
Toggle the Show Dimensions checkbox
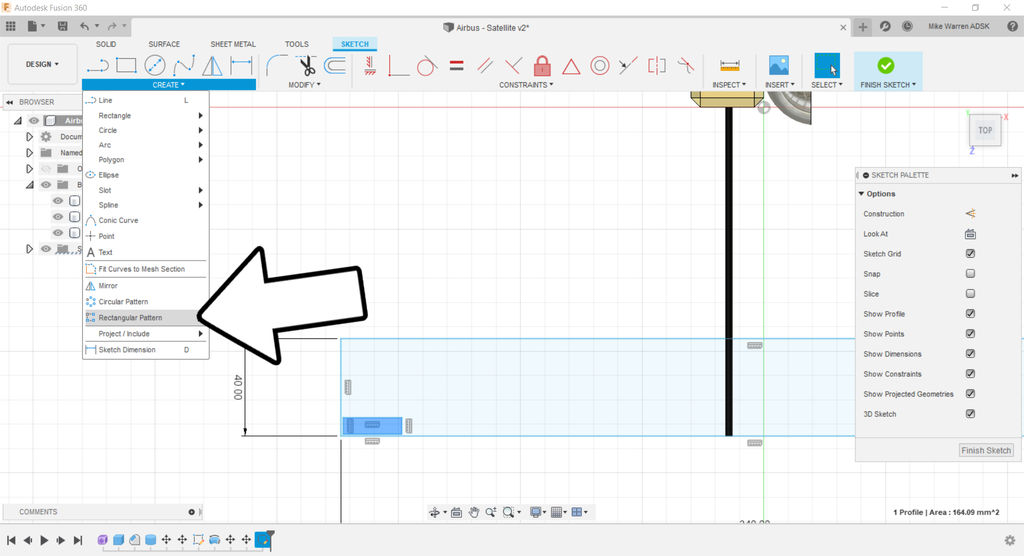[970, 354]
